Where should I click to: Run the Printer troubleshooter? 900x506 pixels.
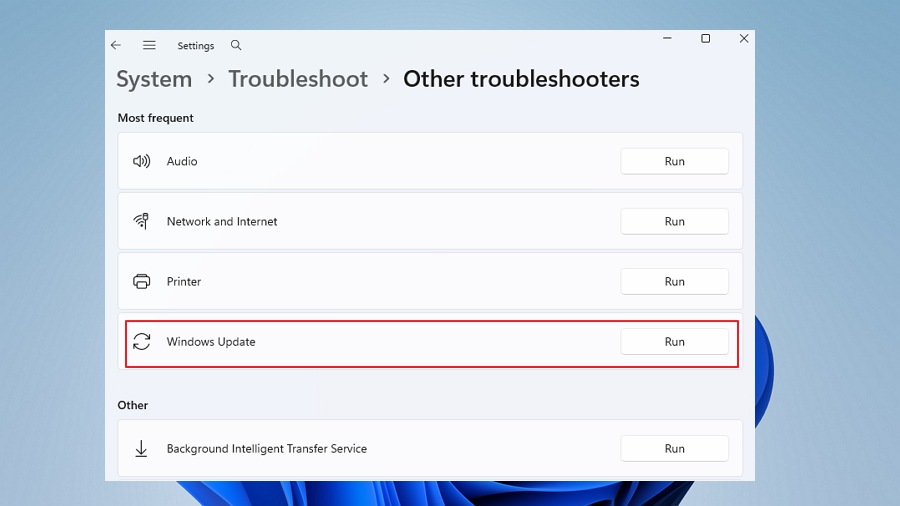click(674, 281)
